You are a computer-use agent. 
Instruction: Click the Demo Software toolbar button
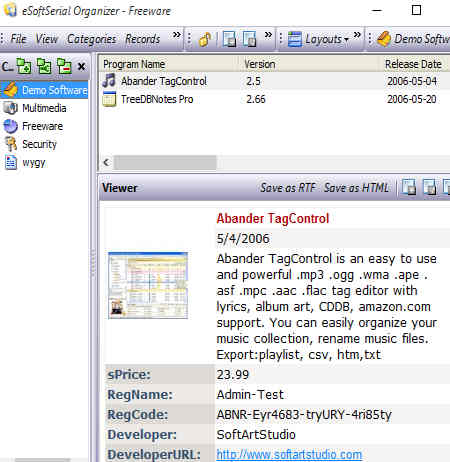(x=413, y=39)
